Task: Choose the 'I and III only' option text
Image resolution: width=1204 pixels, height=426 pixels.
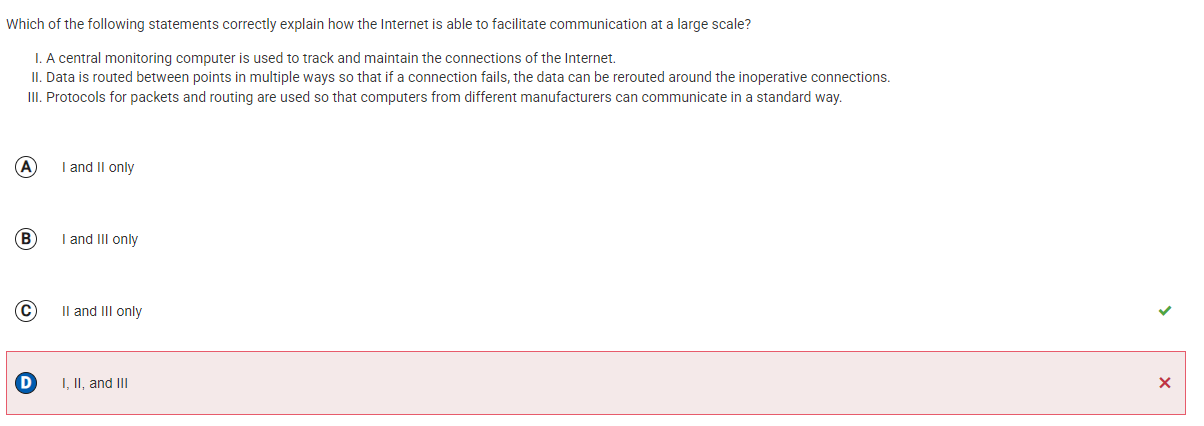Action: click(x=100, y=239)
